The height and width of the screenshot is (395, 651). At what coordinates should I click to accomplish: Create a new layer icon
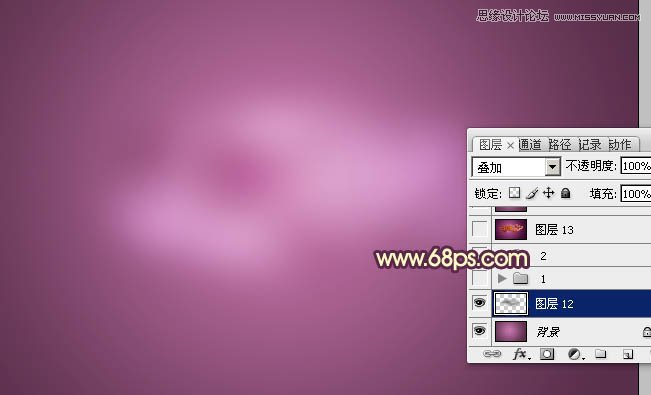point(627,354)
